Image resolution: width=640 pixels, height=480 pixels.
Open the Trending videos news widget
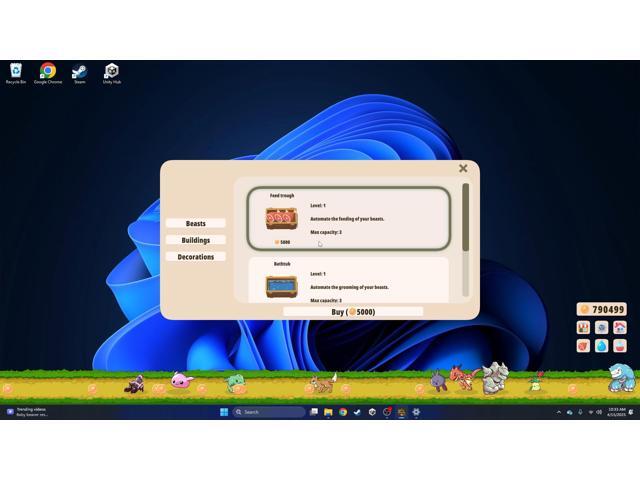pos(27,412)
